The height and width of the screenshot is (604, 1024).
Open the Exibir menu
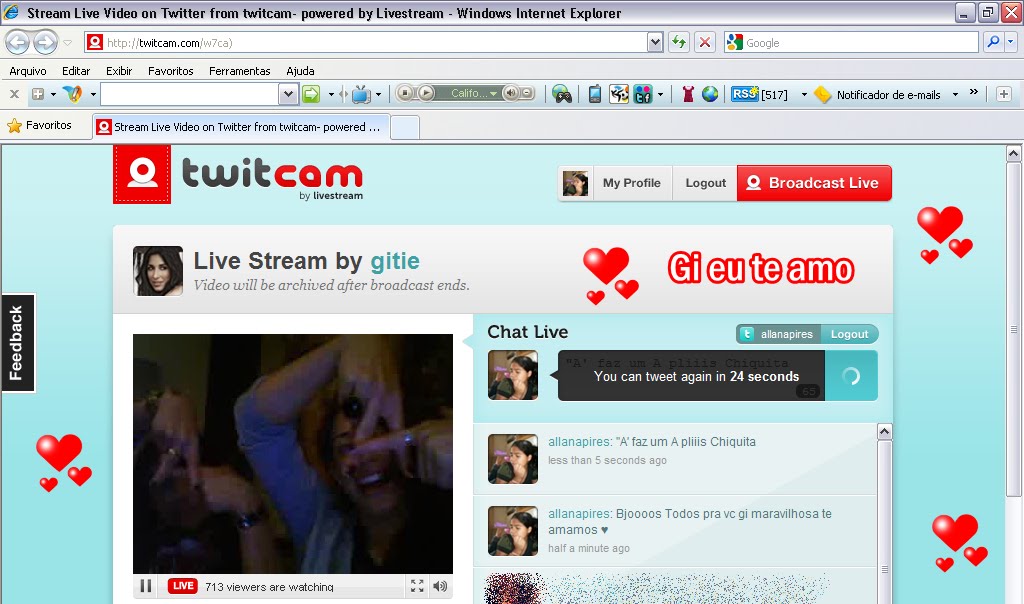click(x=119, y=71)
